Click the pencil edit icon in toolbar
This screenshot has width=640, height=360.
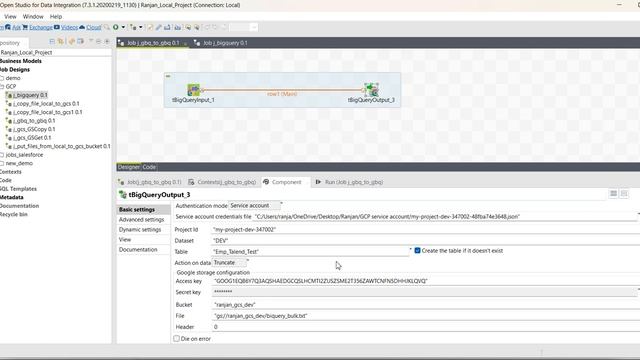point(159,27)
